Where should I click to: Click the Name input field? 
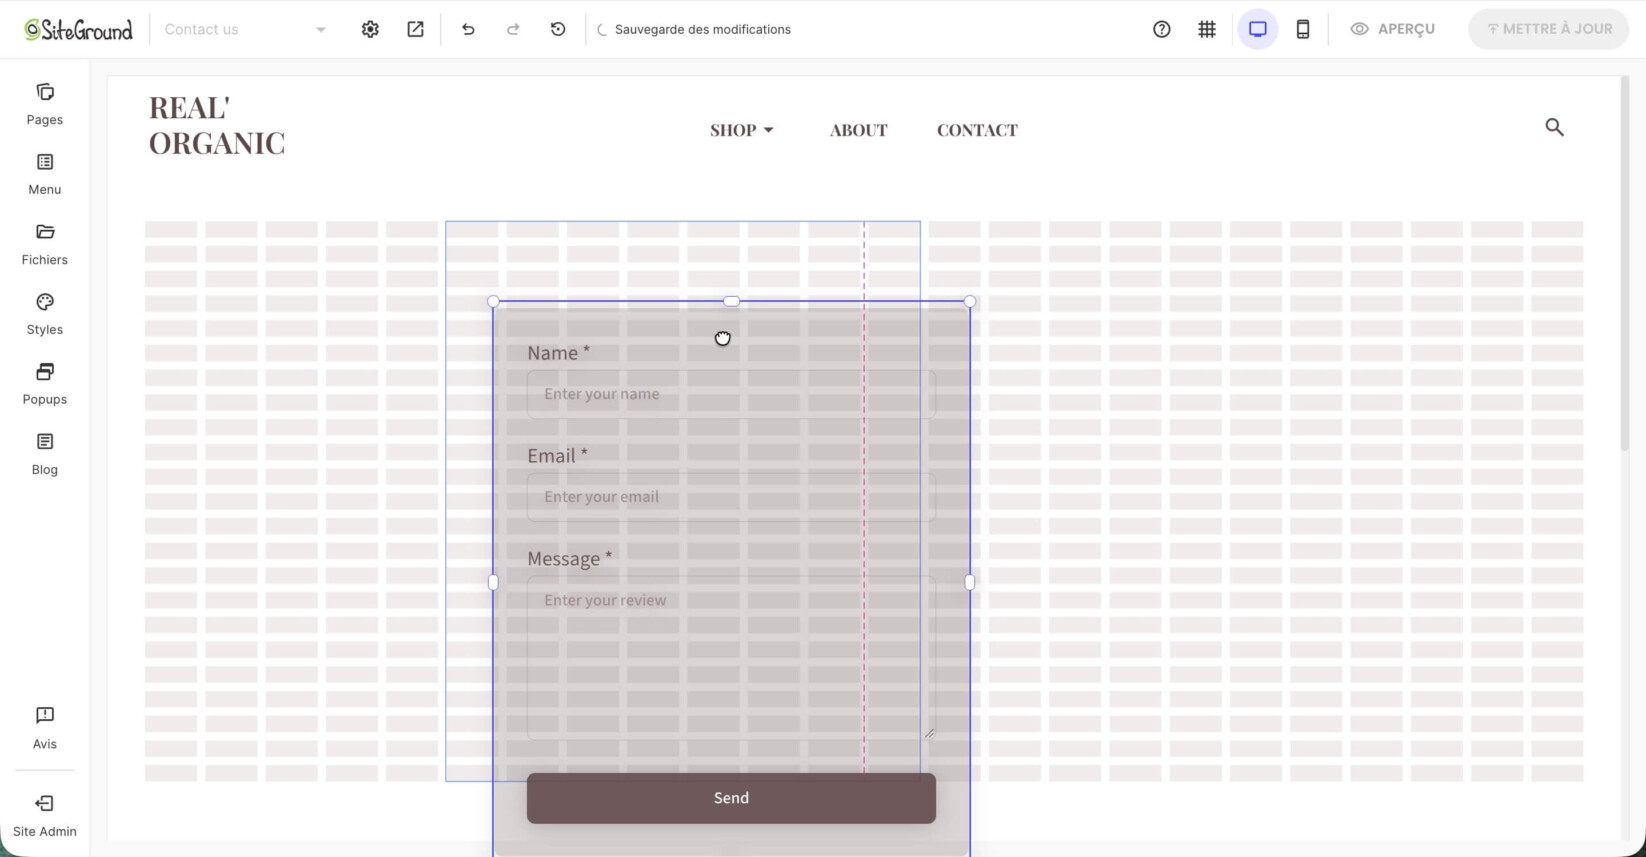[731, 394]
